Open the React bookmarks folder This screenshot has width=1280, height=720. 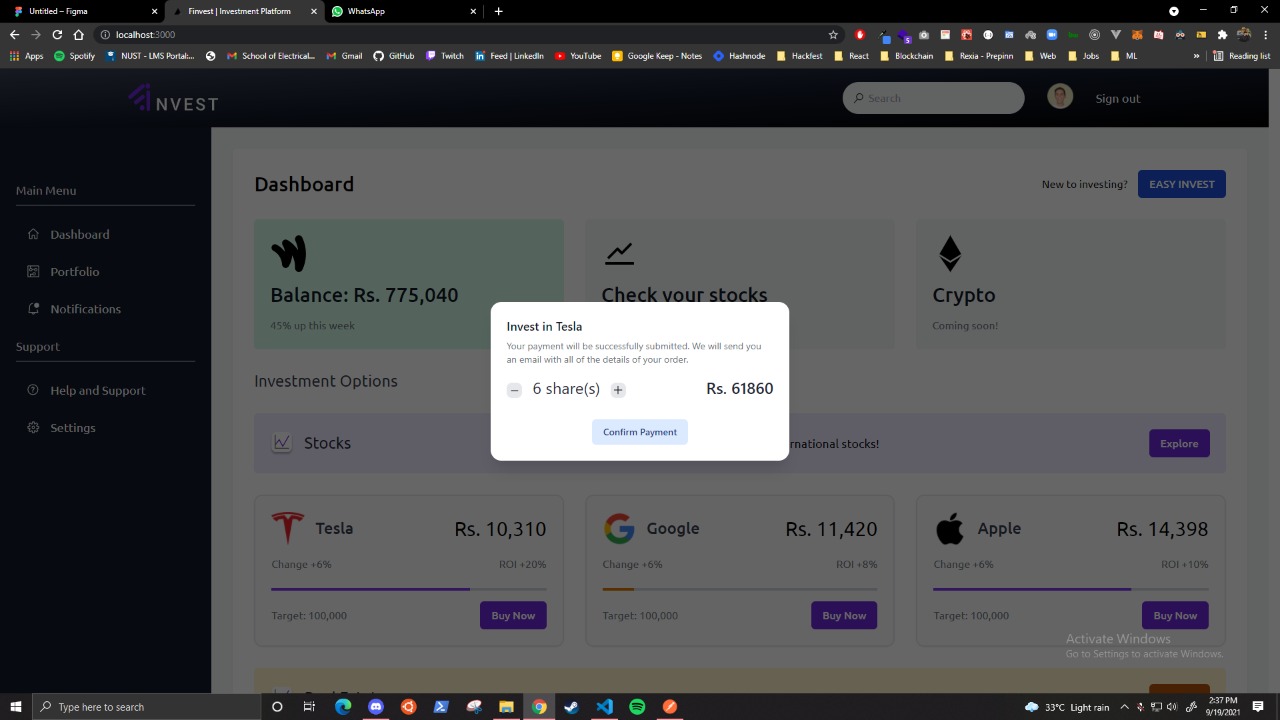[851, 56]
